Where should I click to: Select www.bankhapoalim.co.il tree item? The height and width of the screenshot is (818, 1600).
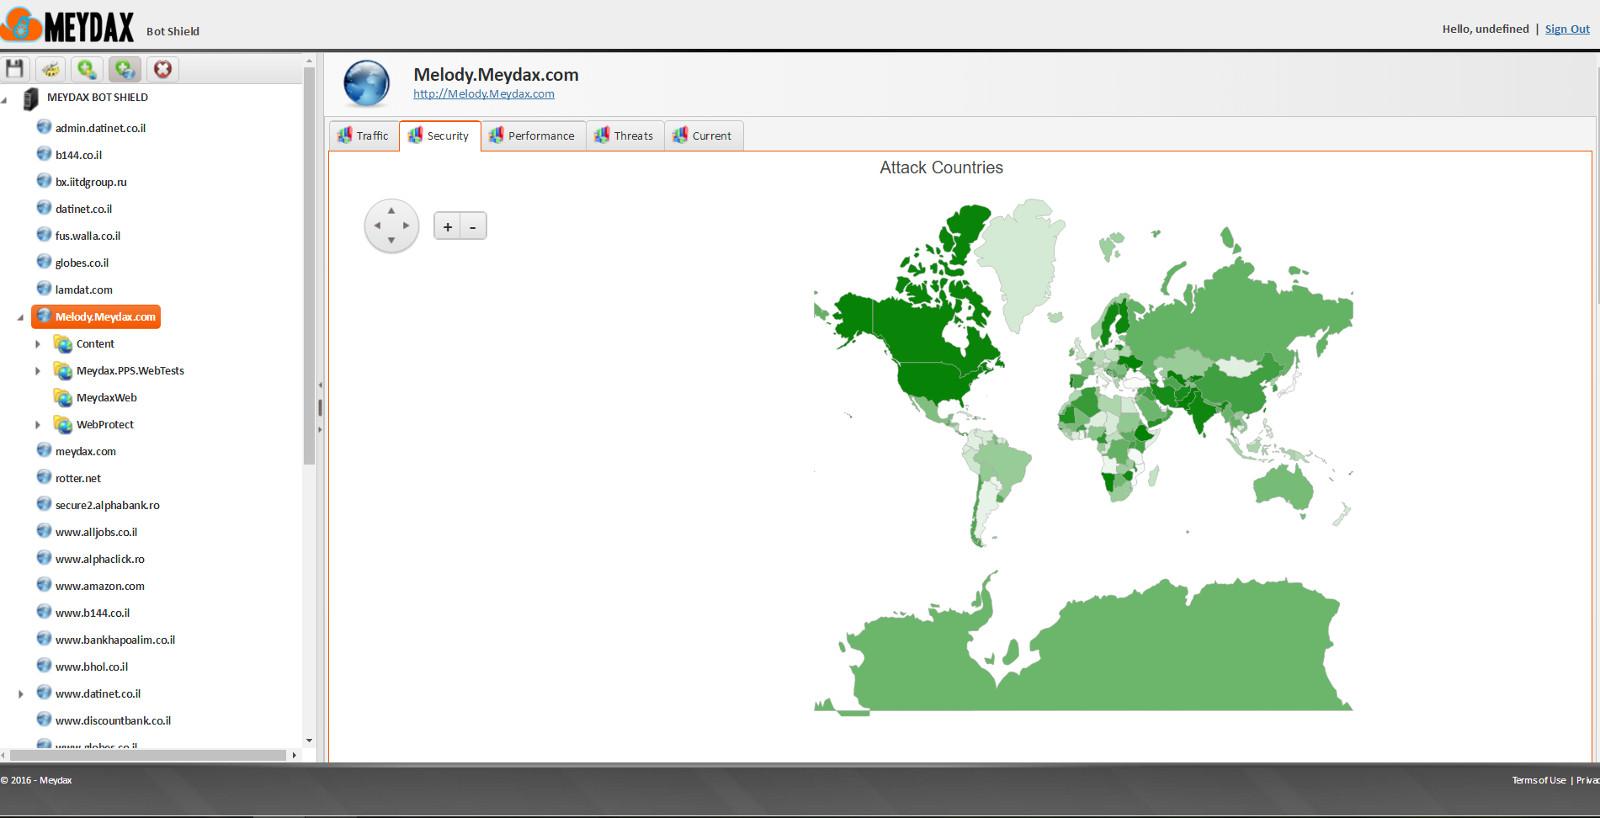(115, 640)
